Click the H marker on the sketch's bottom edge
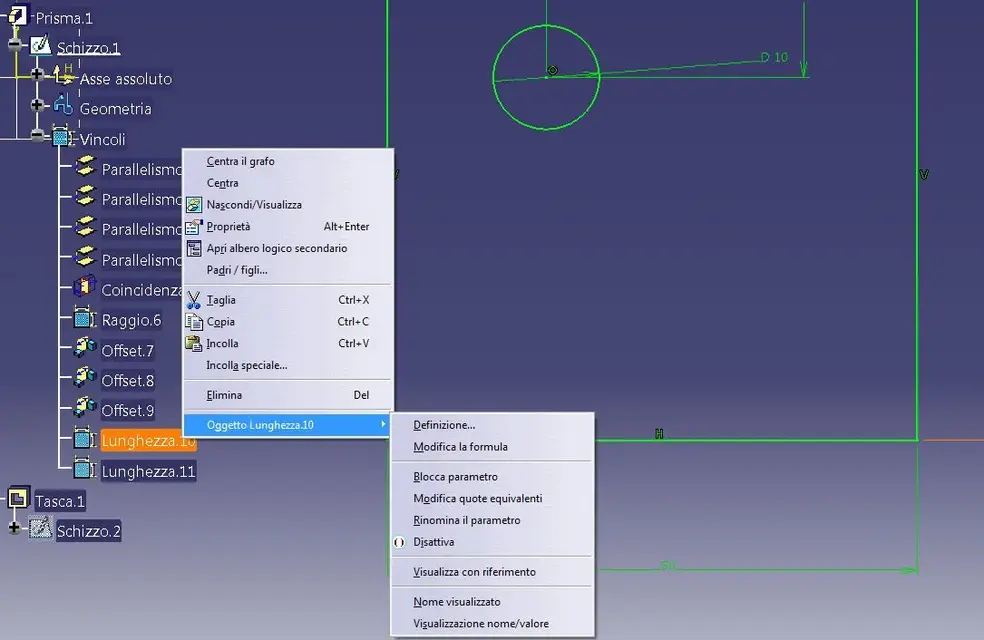This screenshot has width=984, height=640. tap(659, 434)
